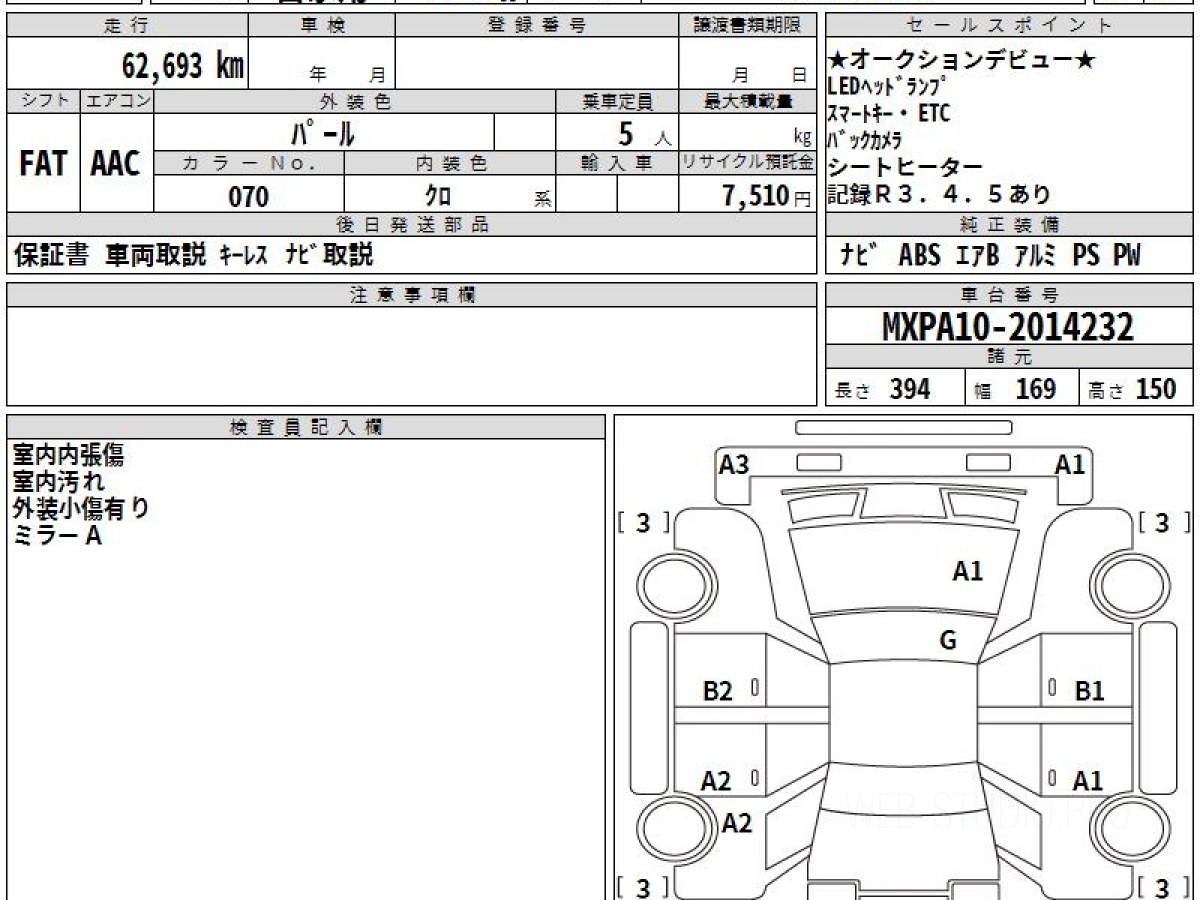Click the 後日発送部品 header

[411, 225]
